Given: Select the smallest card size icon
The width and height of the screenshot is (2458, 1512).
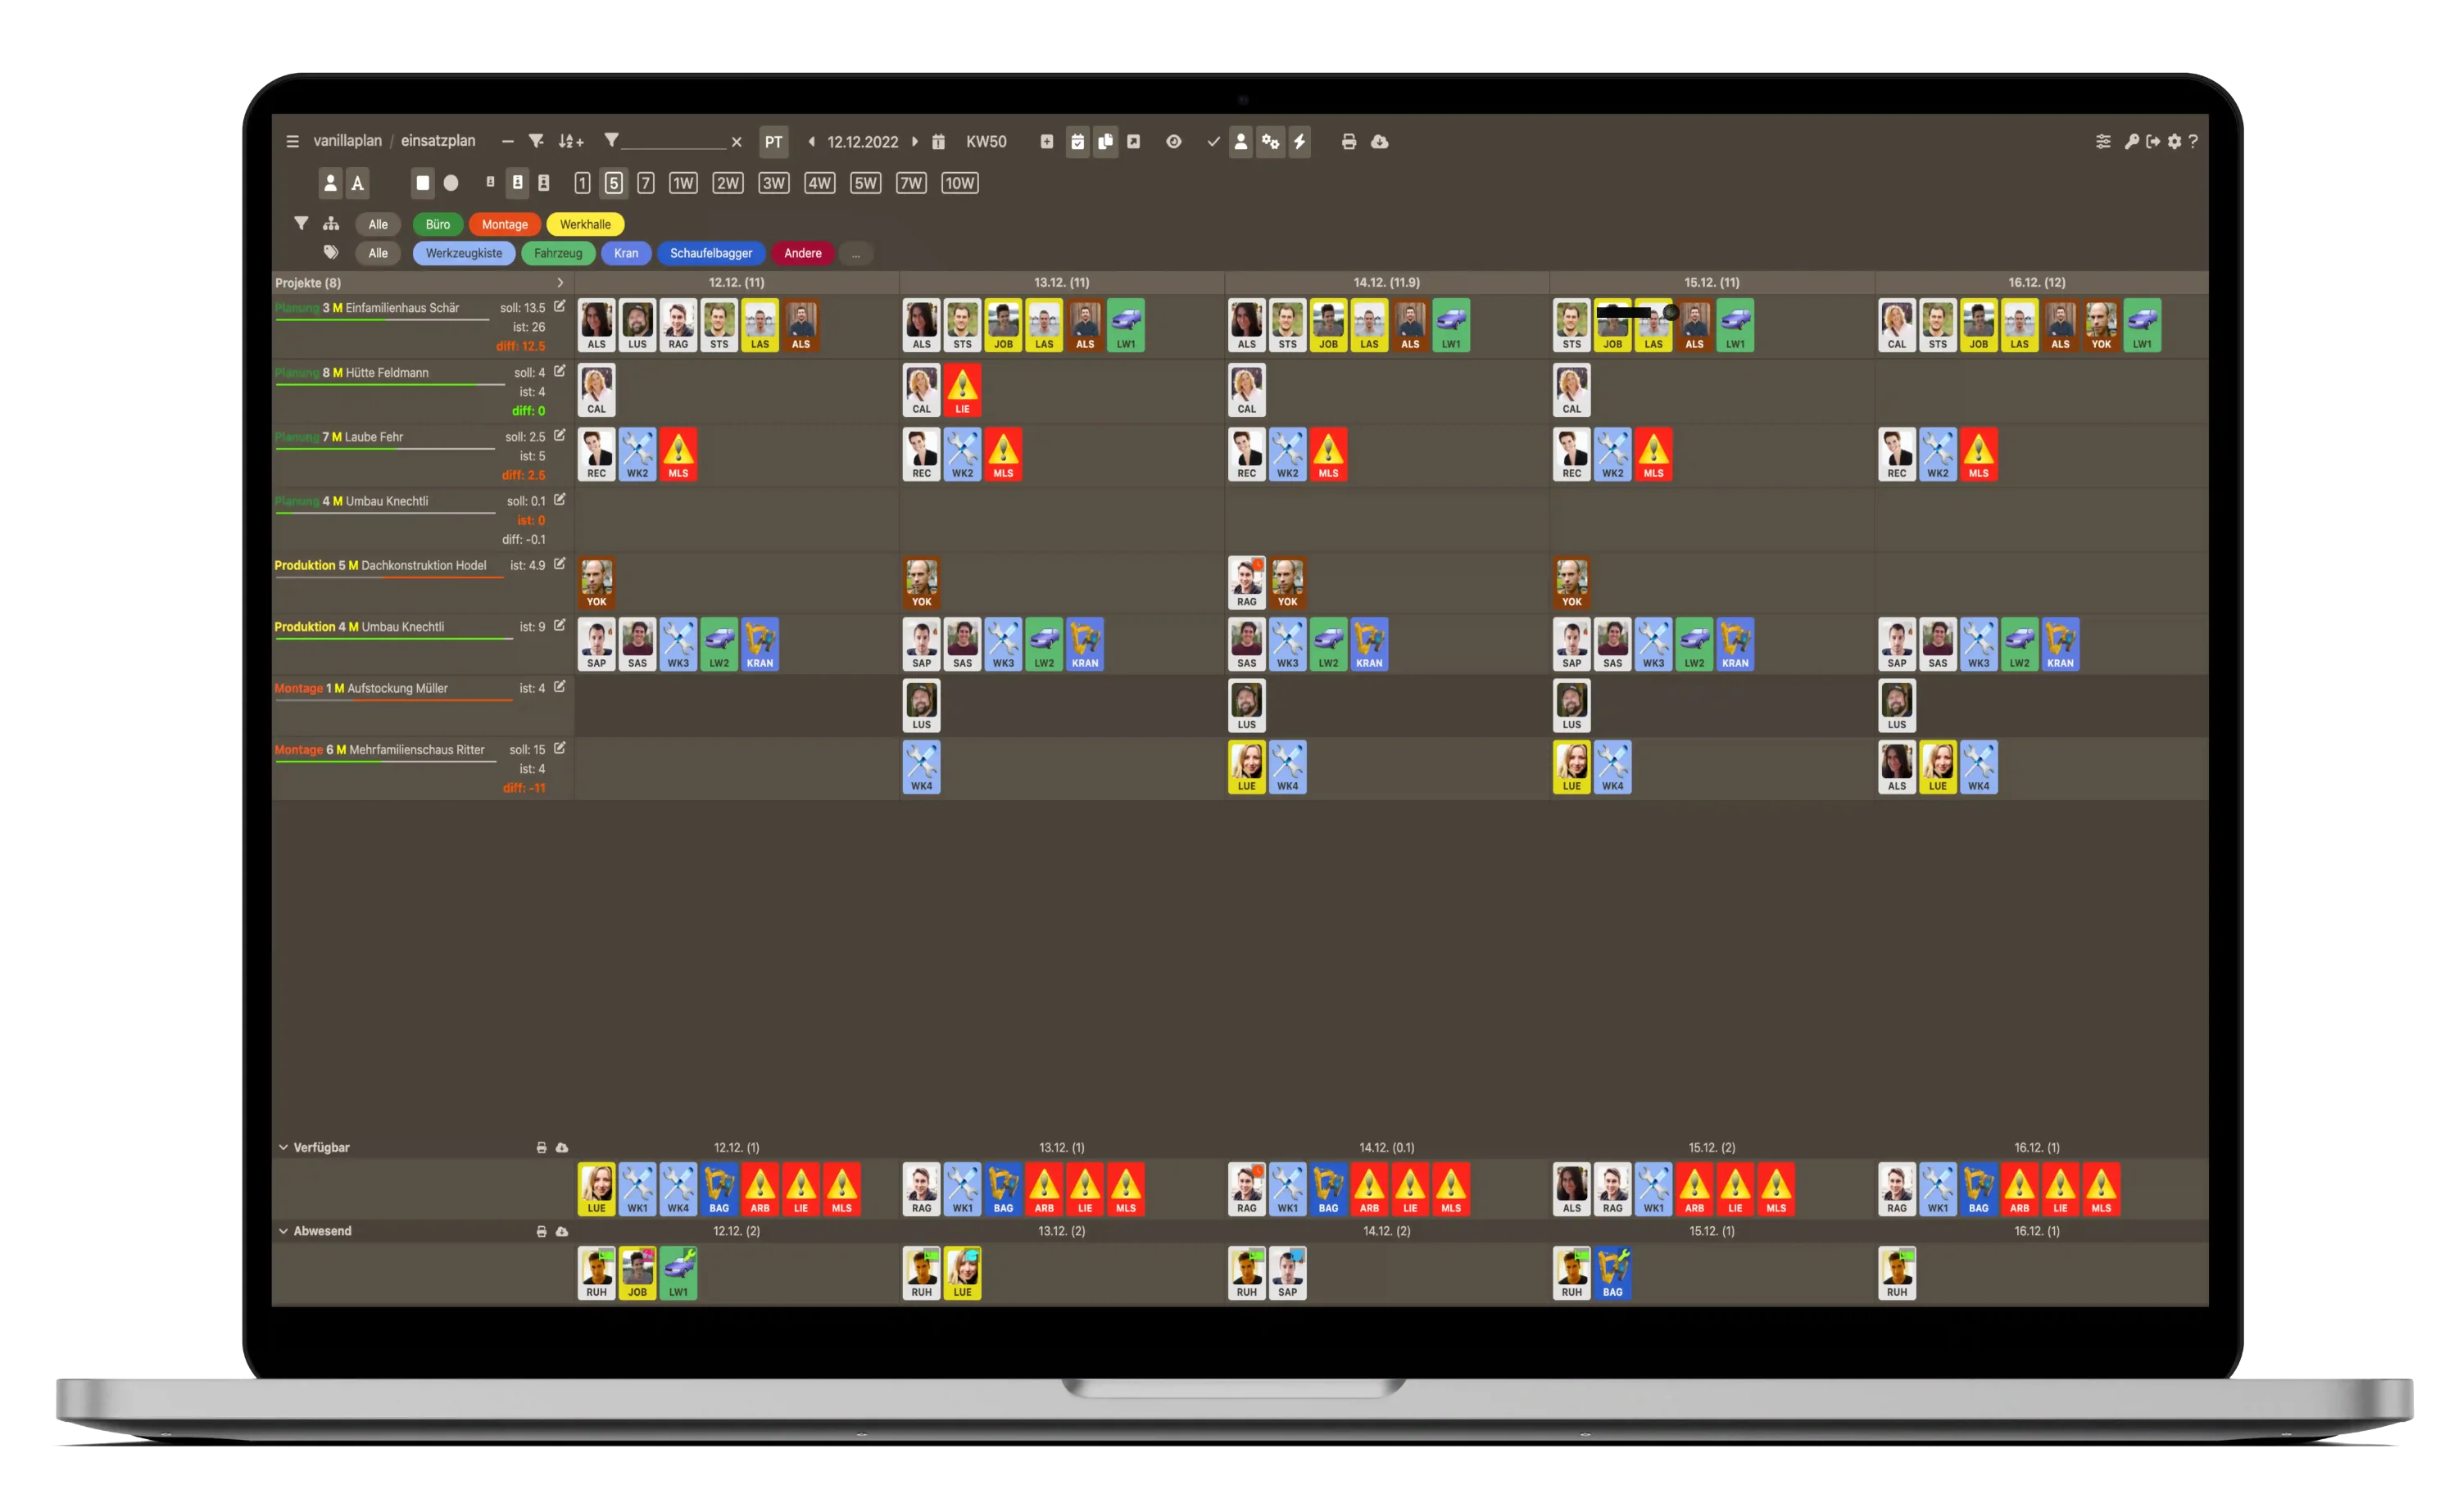Looking at the screenshot, I should click(x=490, y=182).
